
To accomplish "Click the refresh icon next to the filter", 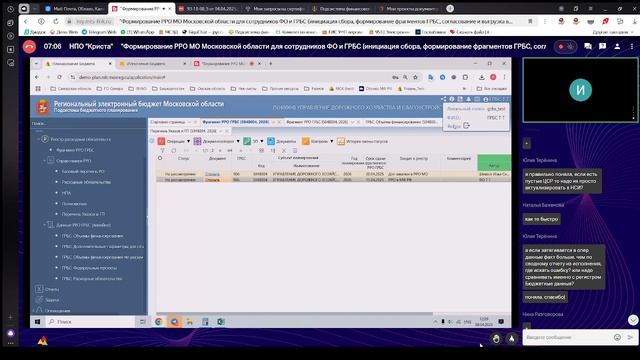I will [x=173, y=151].
